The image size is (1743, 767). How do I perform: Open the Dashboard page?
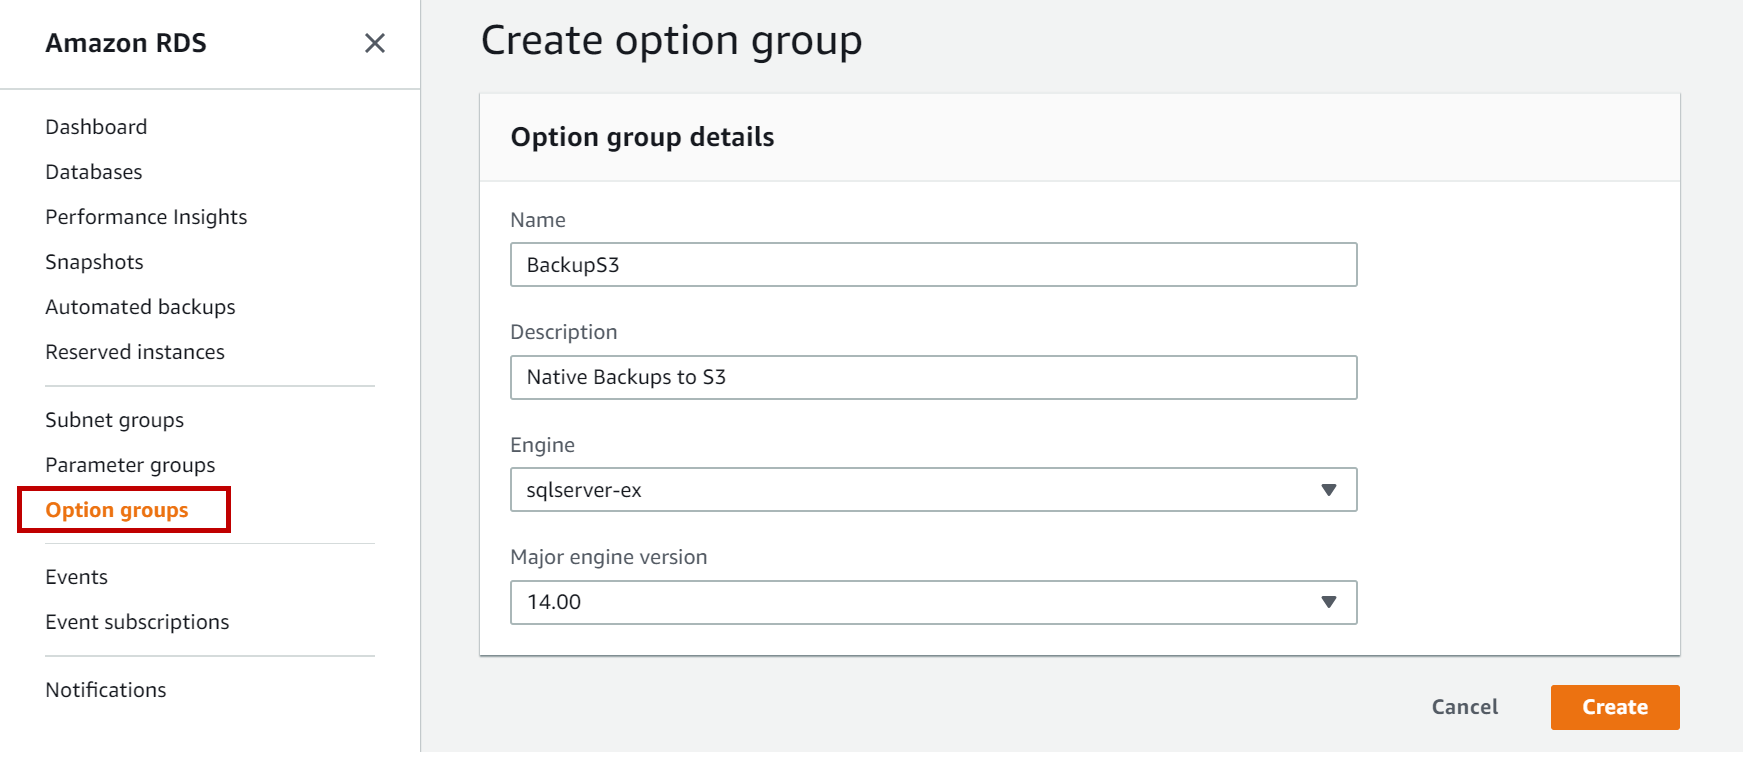96,127
